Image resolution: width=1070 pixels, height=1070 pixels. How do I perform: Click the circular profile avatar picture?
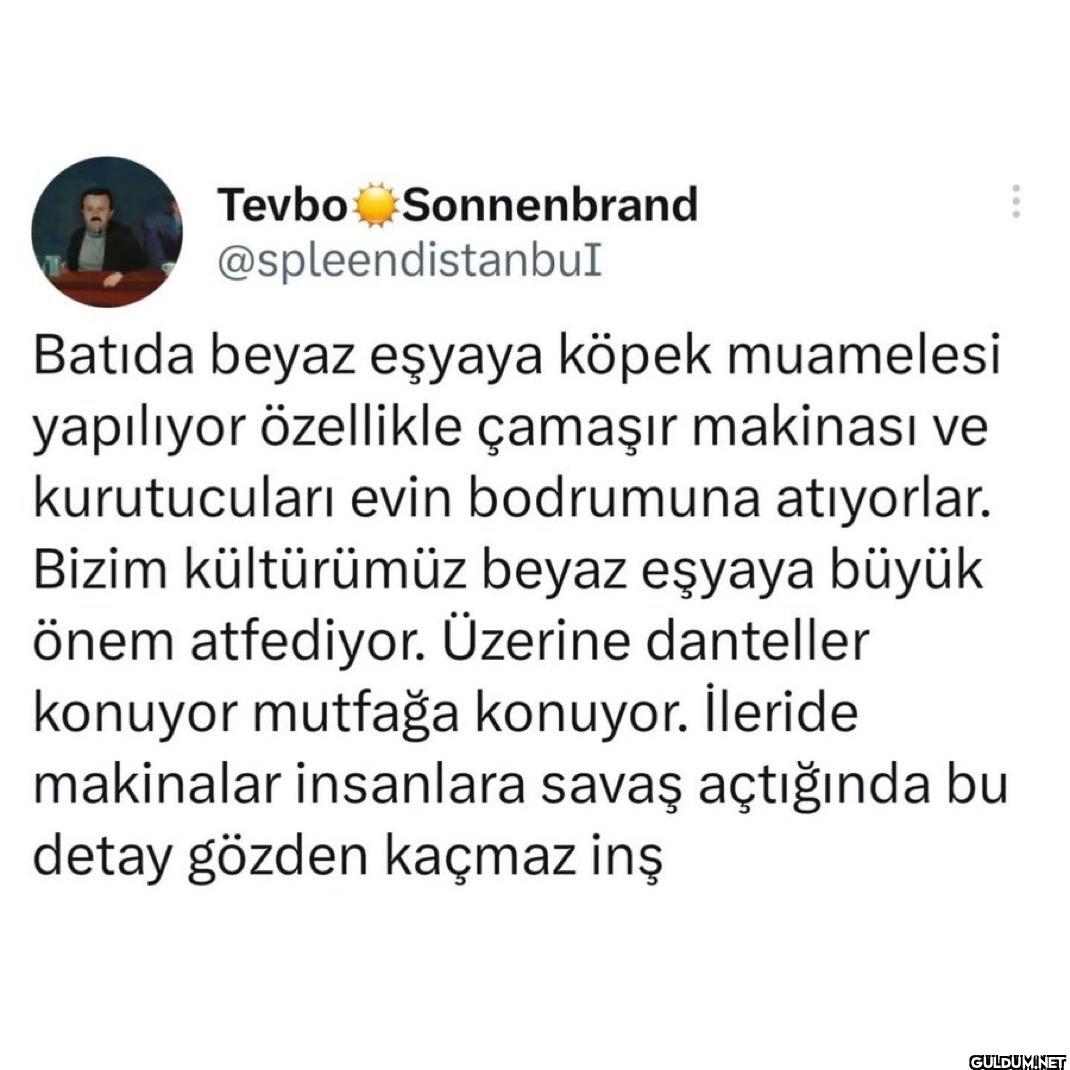pos(107,232)
